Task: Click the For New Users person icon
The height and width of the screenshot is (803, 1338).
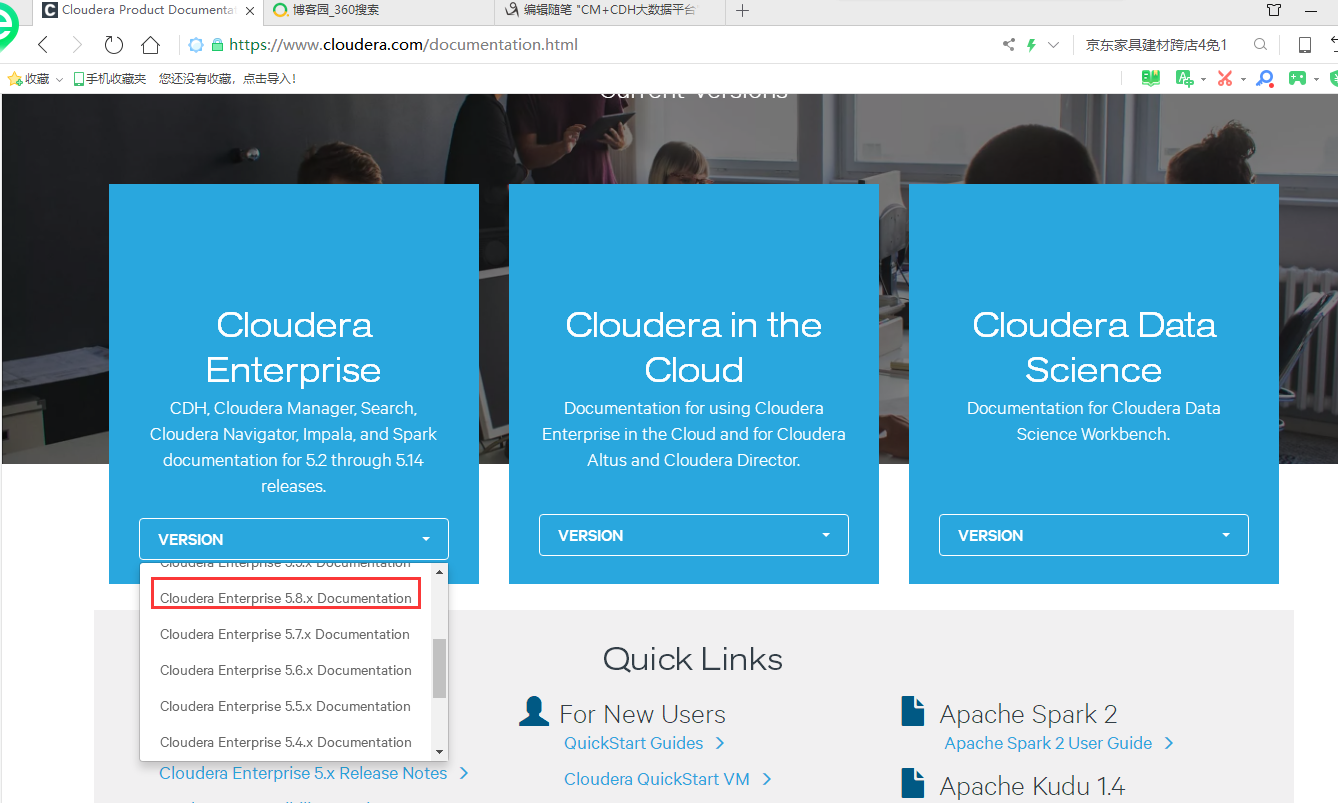Action: pyautogui.click(x=534, y=711)
